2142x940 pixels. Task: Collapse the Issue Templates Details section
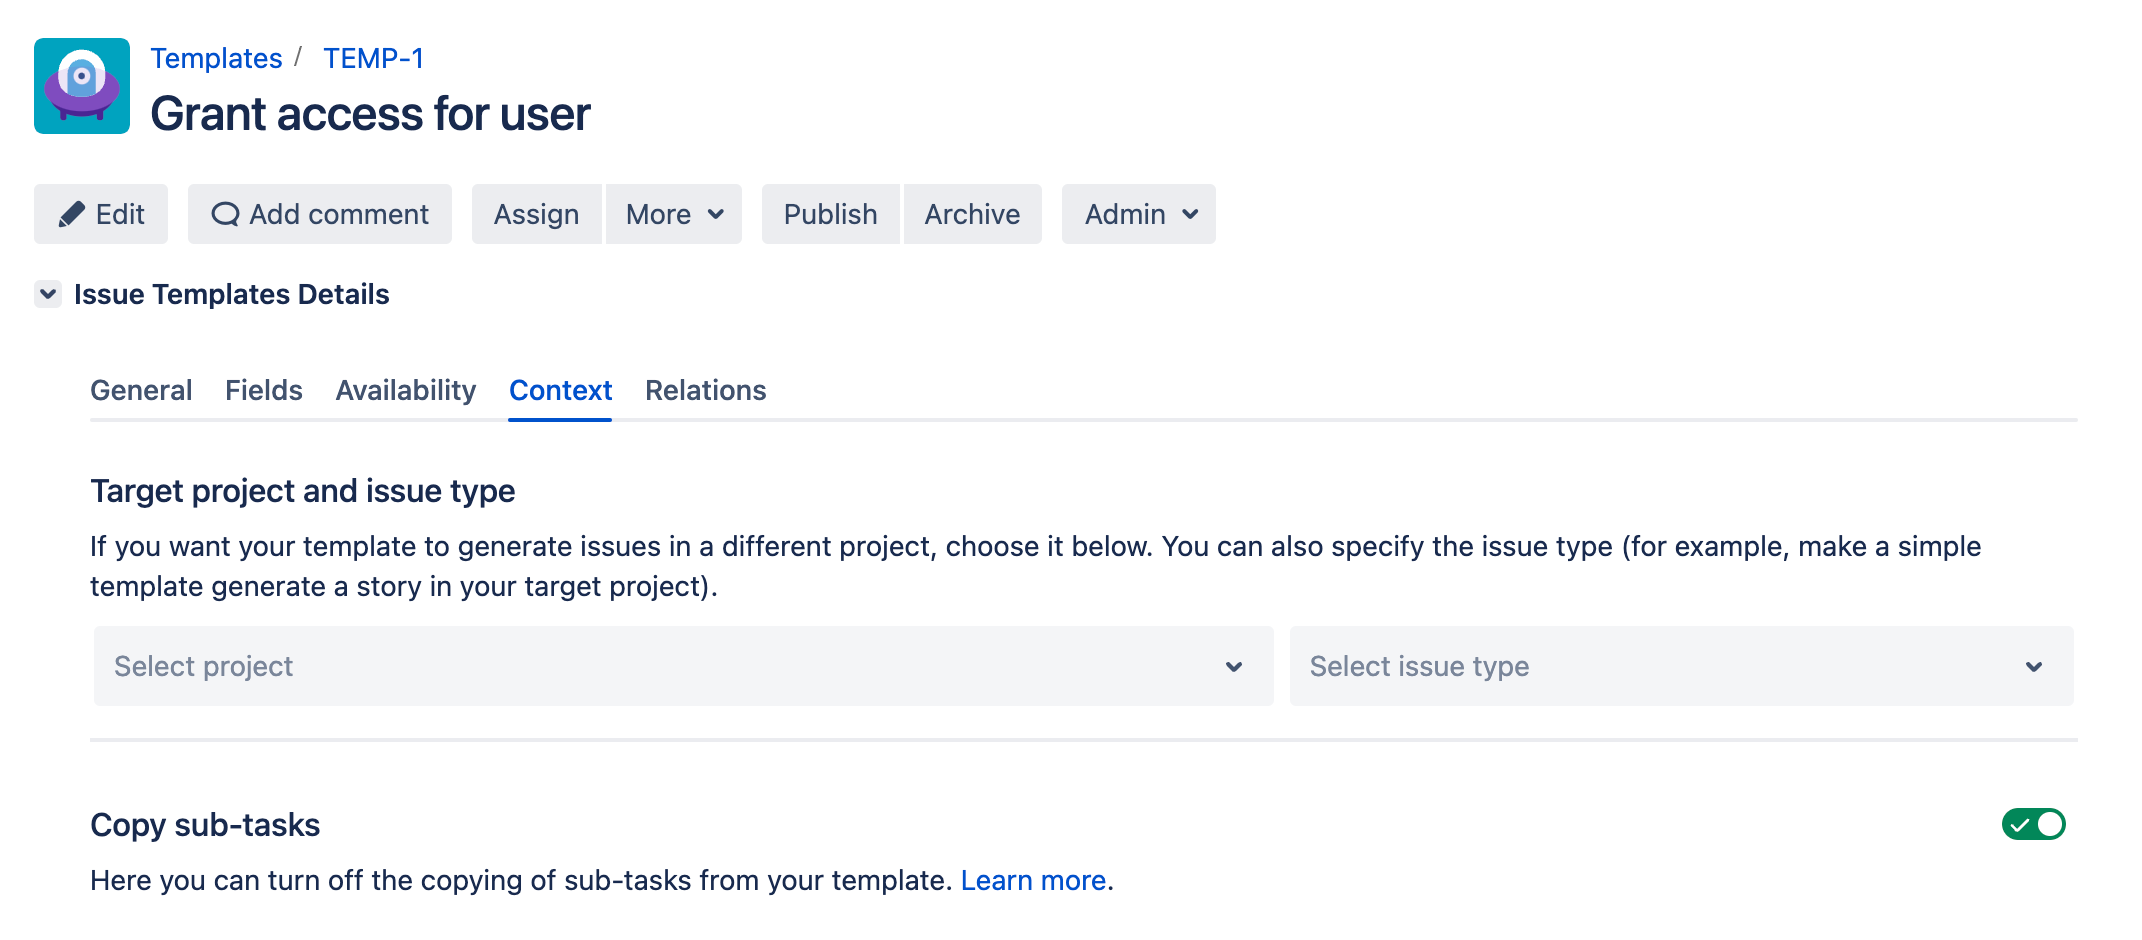tap(48, 294)
